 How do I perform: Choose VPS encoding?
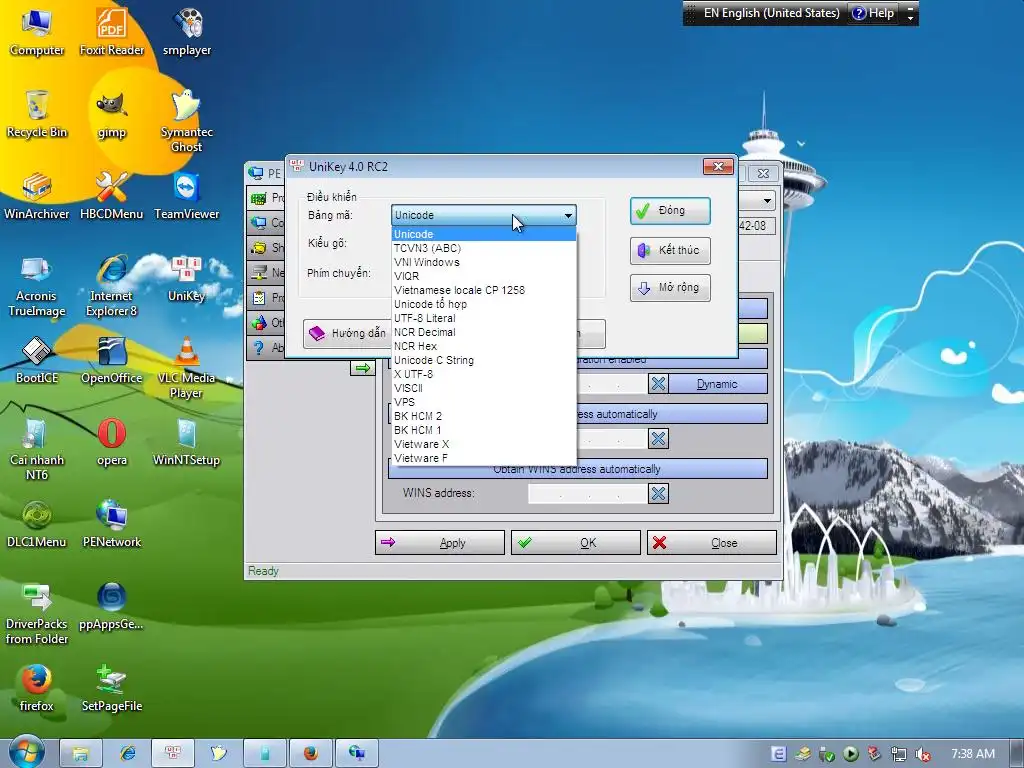click(484, 402)
